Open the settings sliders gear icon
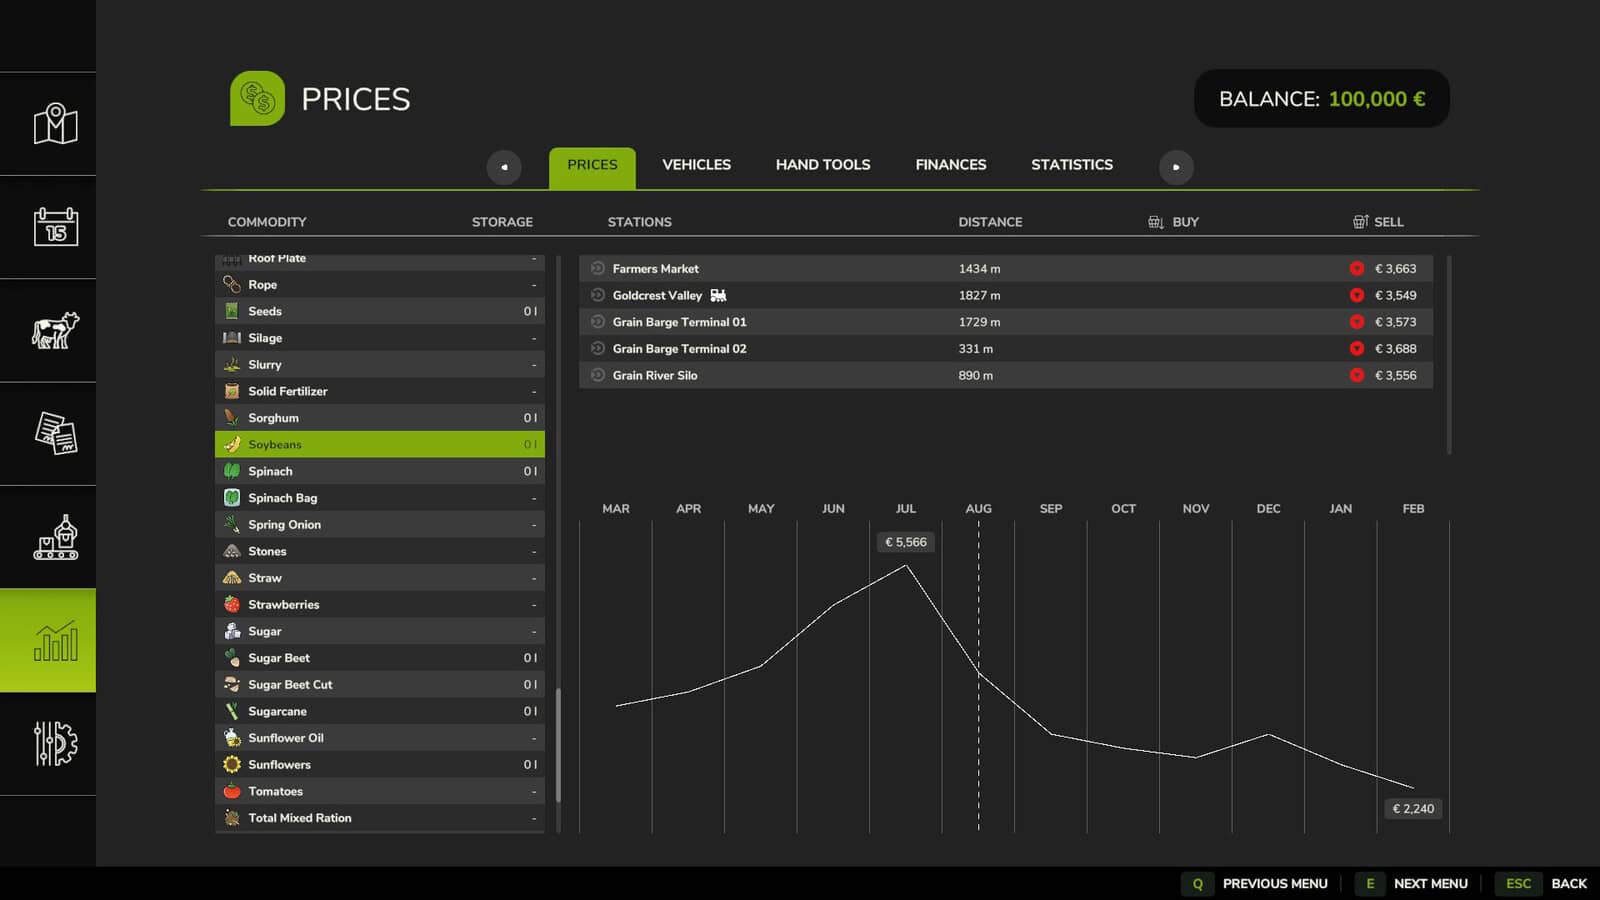Viewport: 1600px width, 900px height. (x=55, y=744)
